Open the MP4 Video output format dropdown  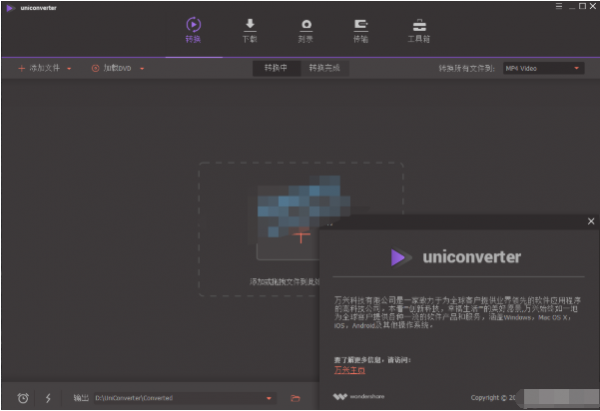543,68
